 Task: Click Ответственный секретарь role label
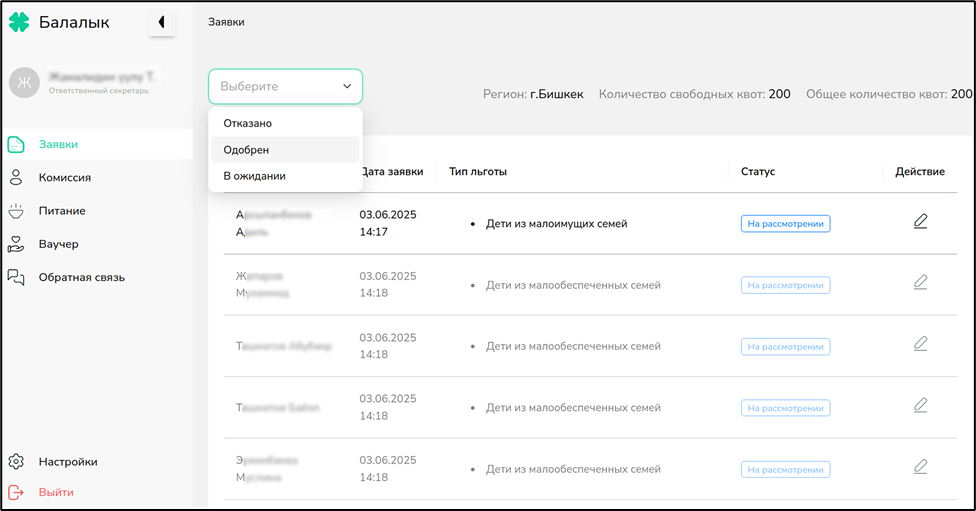click(99, 91)
